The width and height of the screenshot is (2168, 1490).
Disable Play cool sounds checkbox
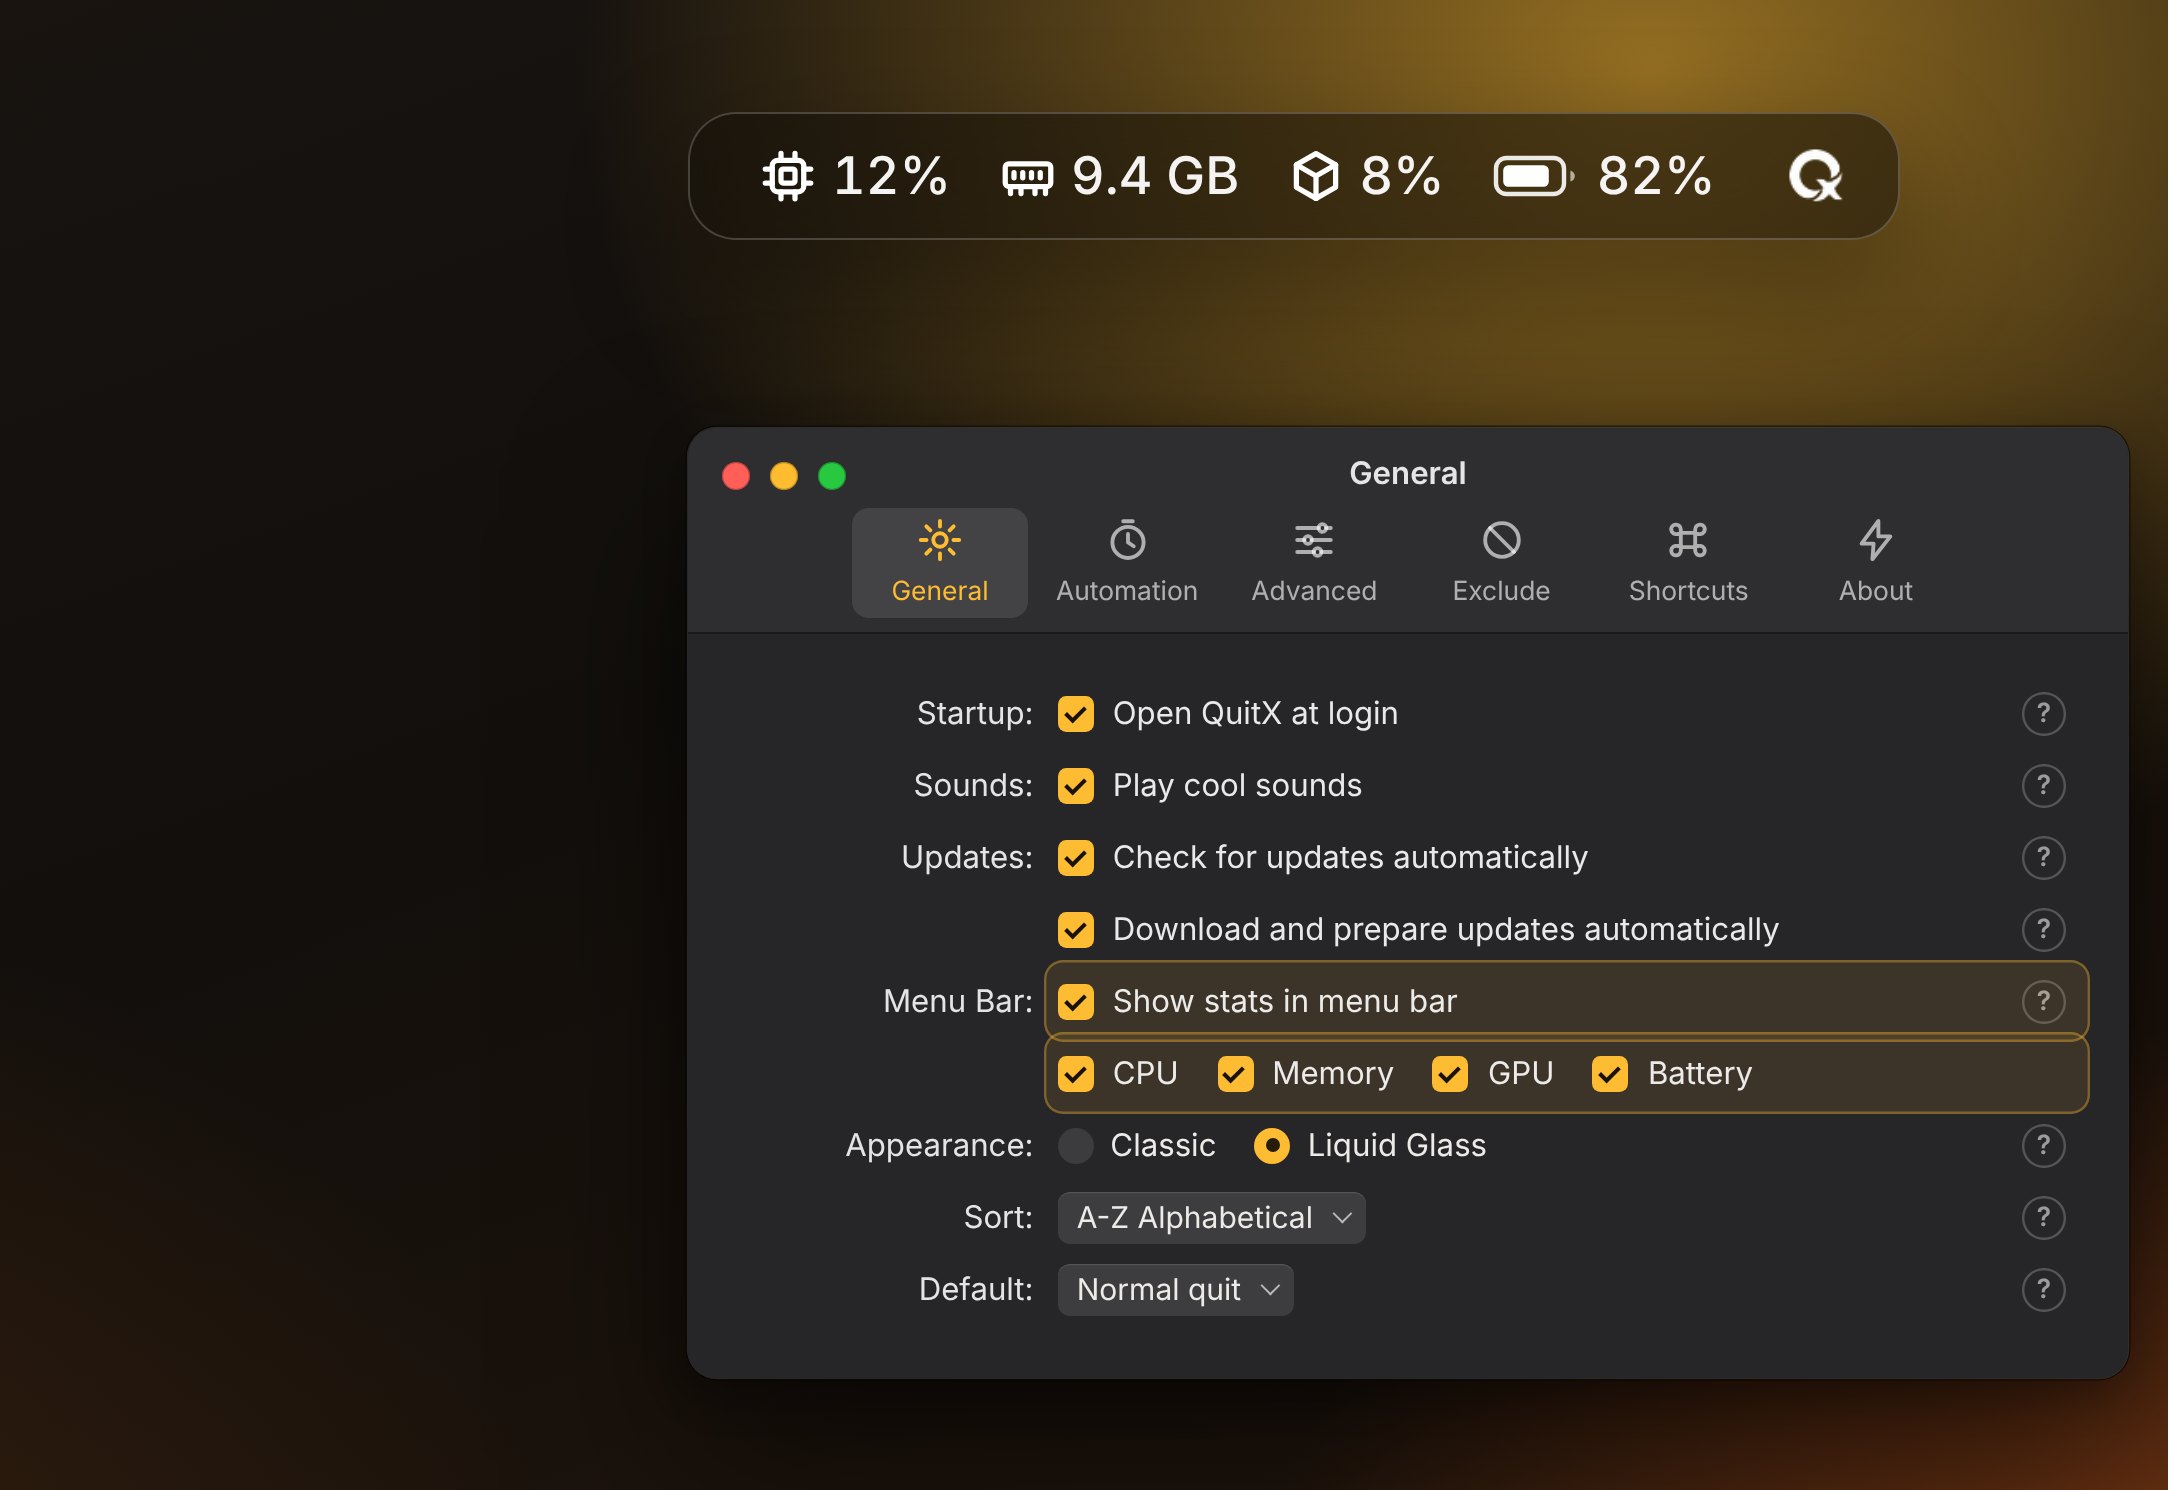(x=1076, y=786)
